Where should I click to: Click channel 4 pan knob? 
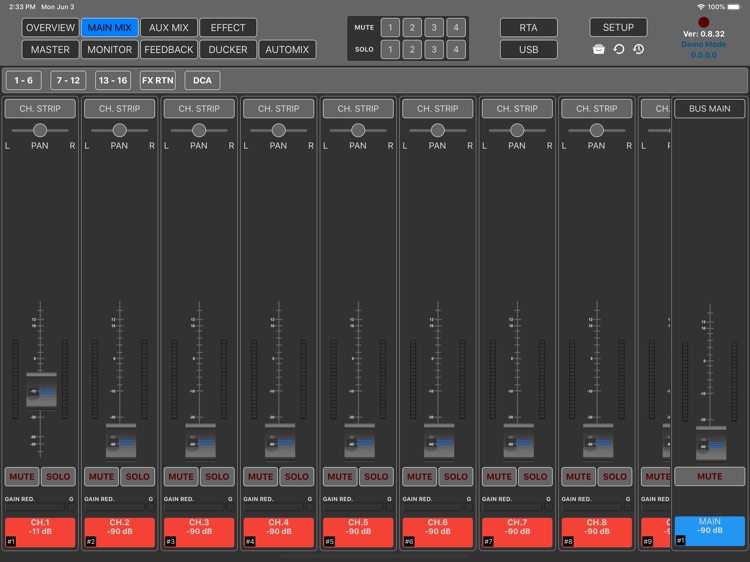[x=278, y=130]
